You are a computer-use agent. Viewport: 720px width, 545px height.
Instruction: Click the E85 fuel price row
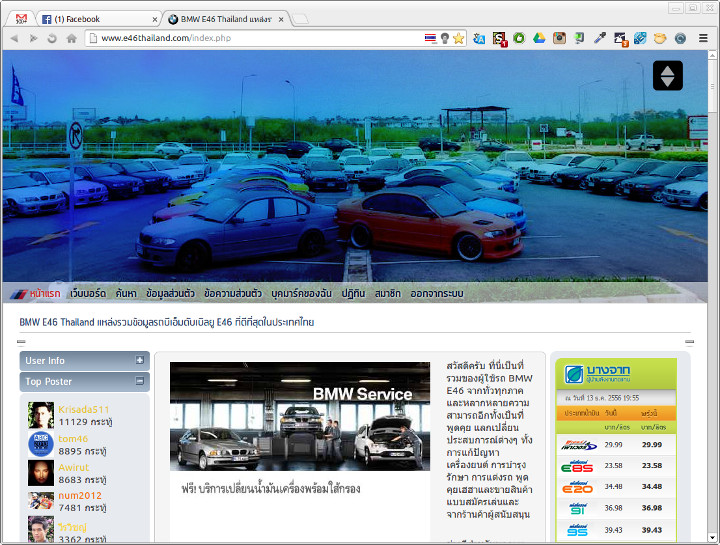[x=616, y=466]
